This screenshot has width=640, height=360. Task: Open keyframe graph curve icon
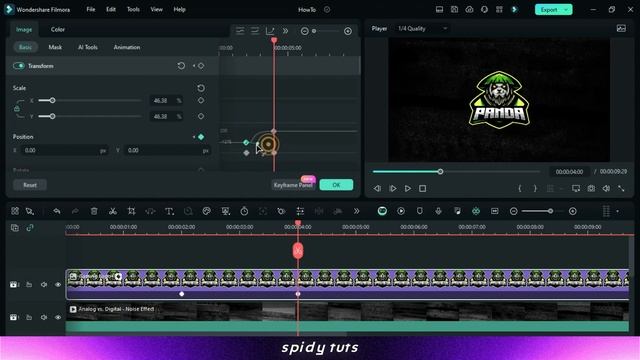click(270, 31)
